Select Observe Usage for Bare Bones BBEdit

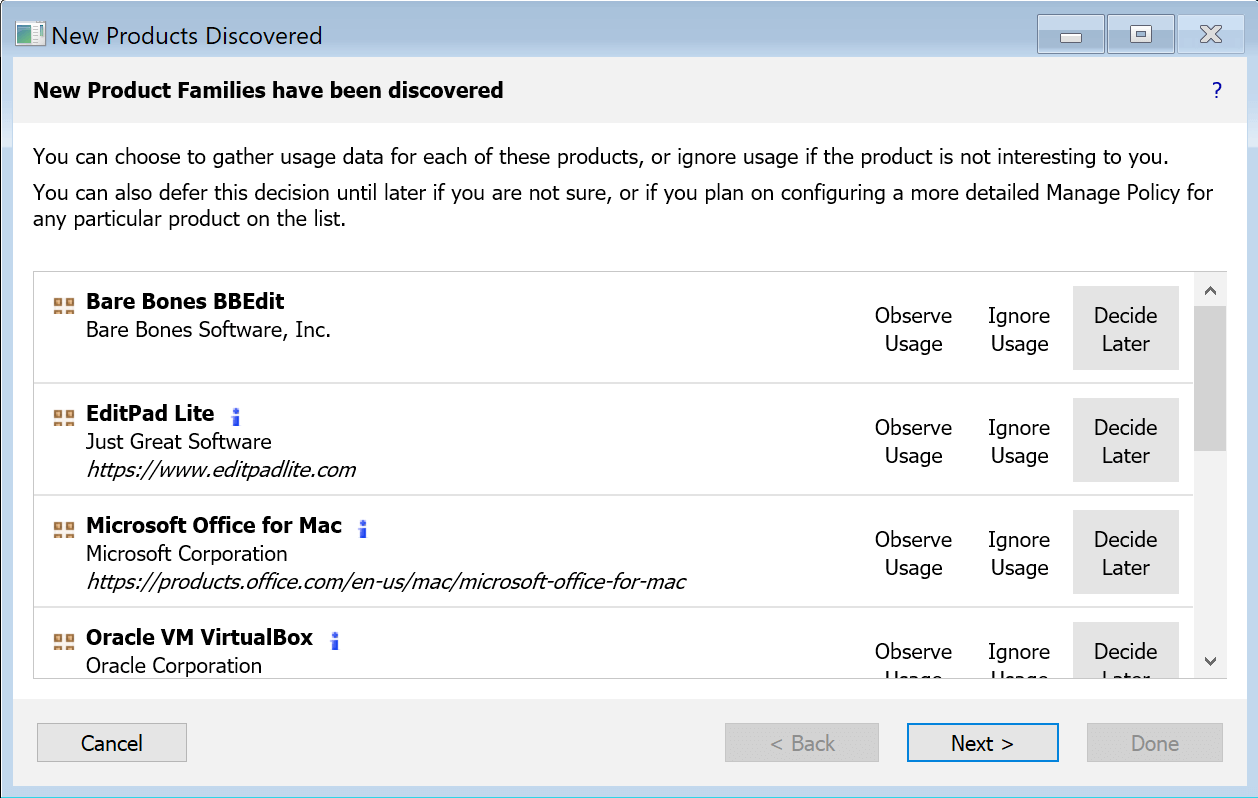pos(913,329)
